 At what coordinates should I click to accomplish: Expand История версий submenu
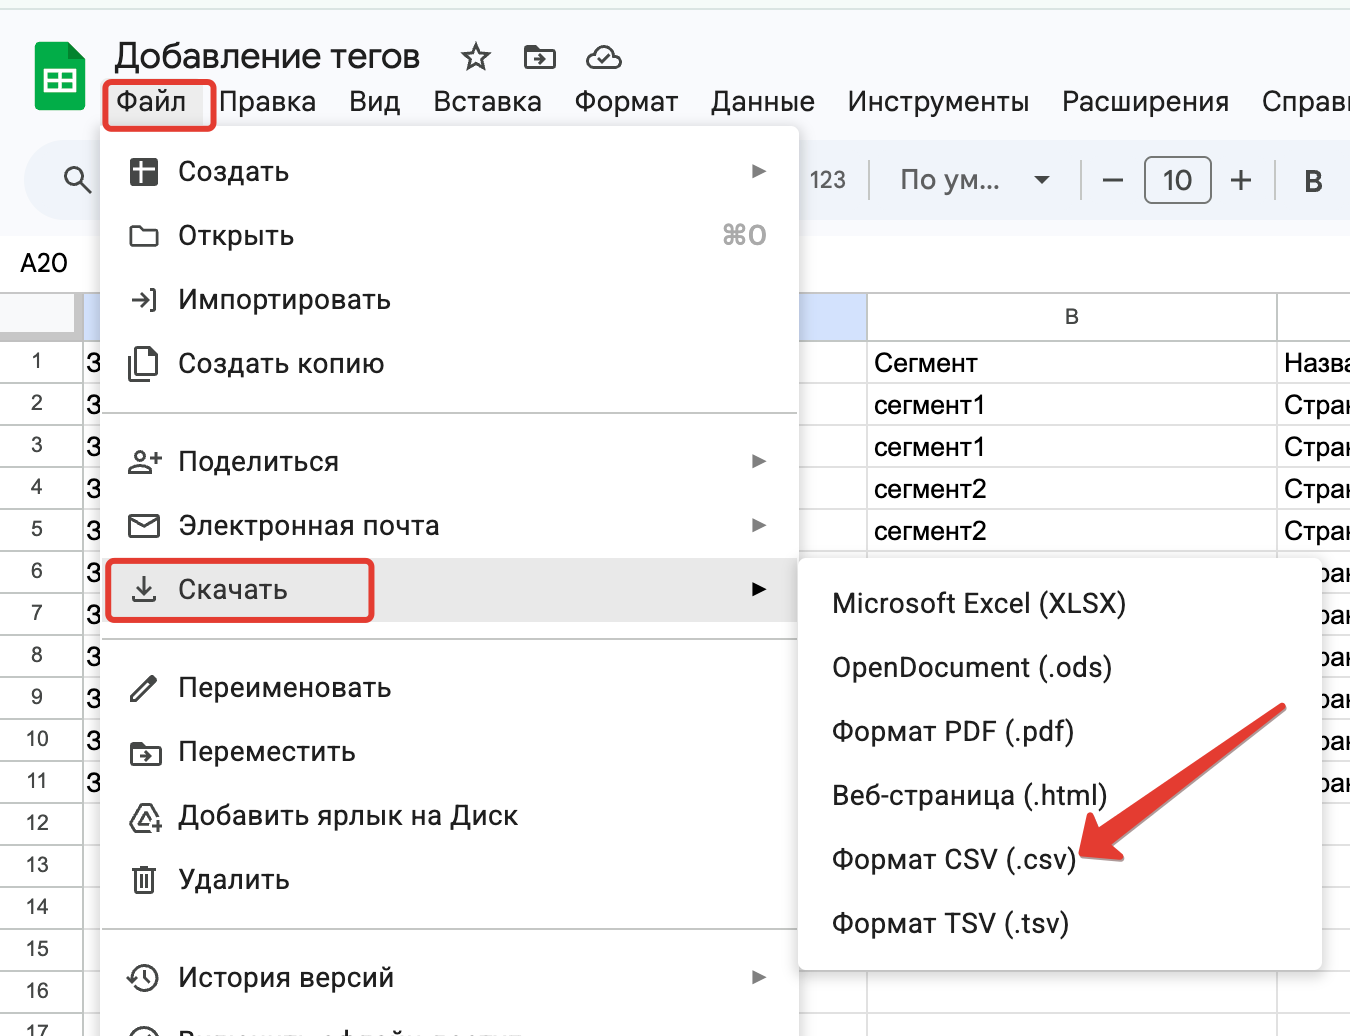click(x=450, y=978)
